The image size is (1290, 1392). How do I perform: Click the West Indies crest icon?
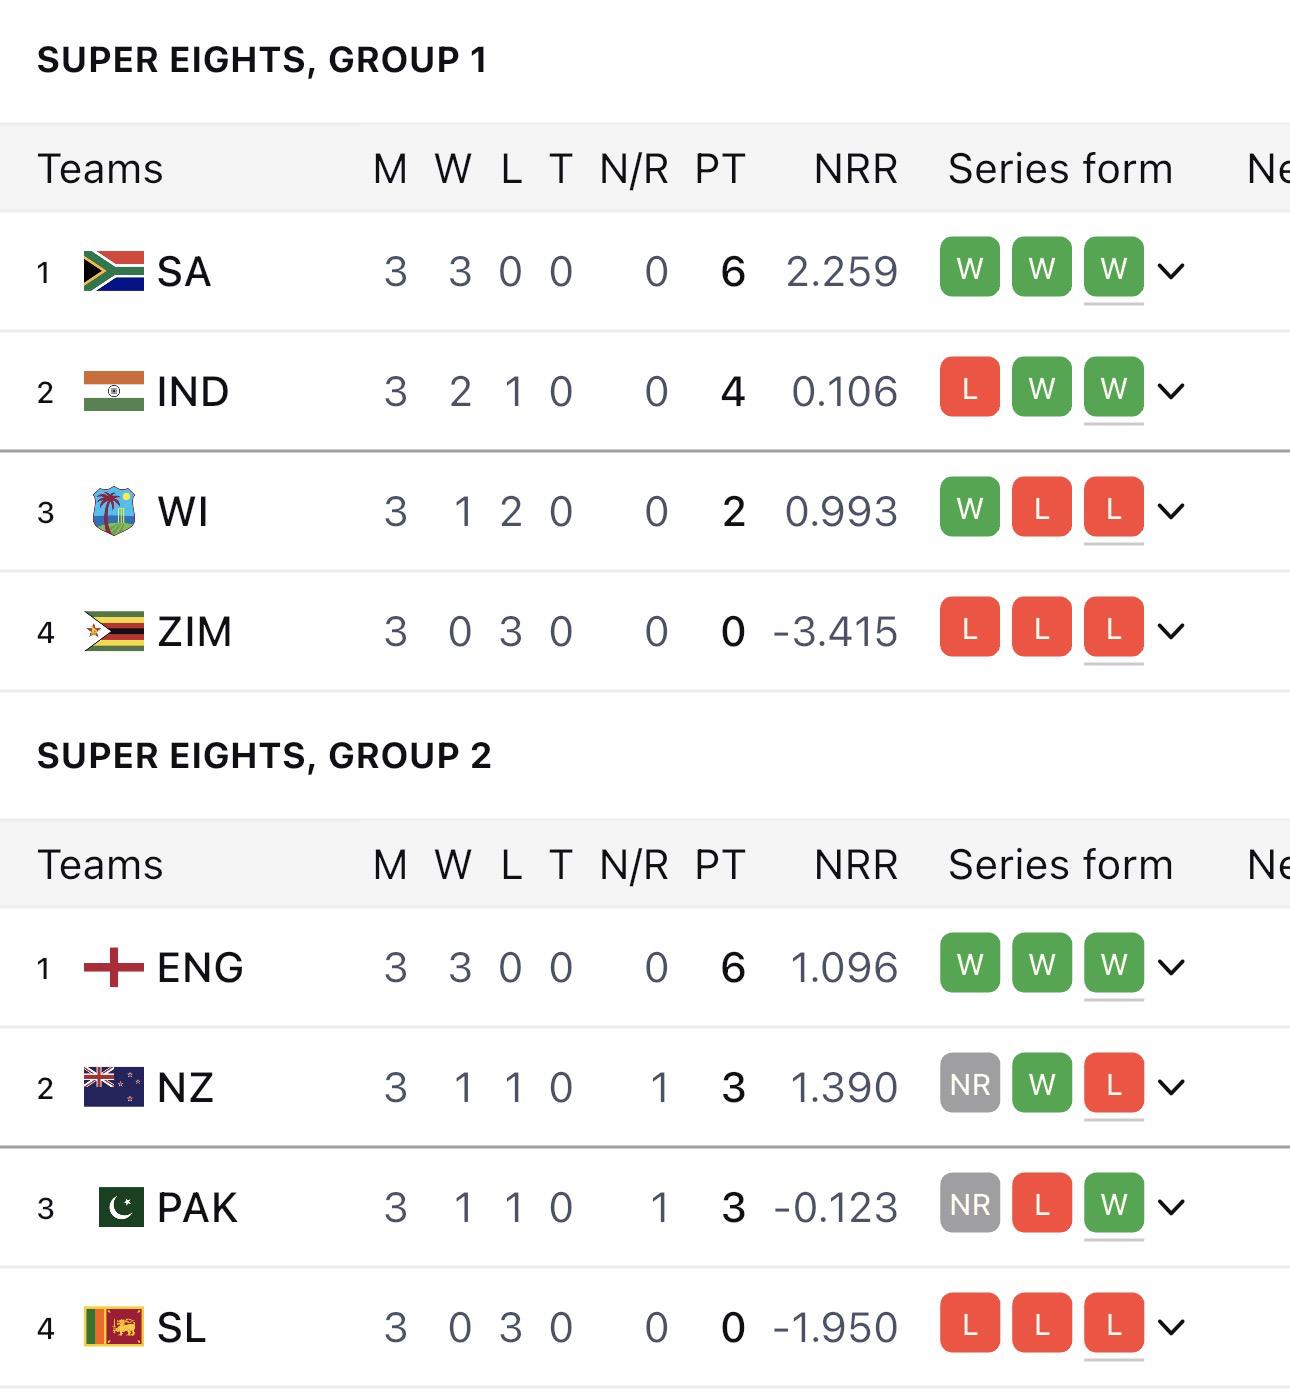[113, 511]
